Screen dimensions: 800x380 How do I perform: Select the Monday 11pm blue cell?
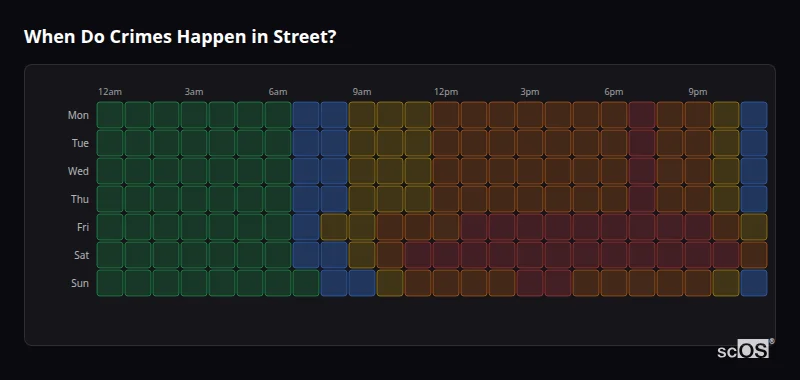pos(754,115)
